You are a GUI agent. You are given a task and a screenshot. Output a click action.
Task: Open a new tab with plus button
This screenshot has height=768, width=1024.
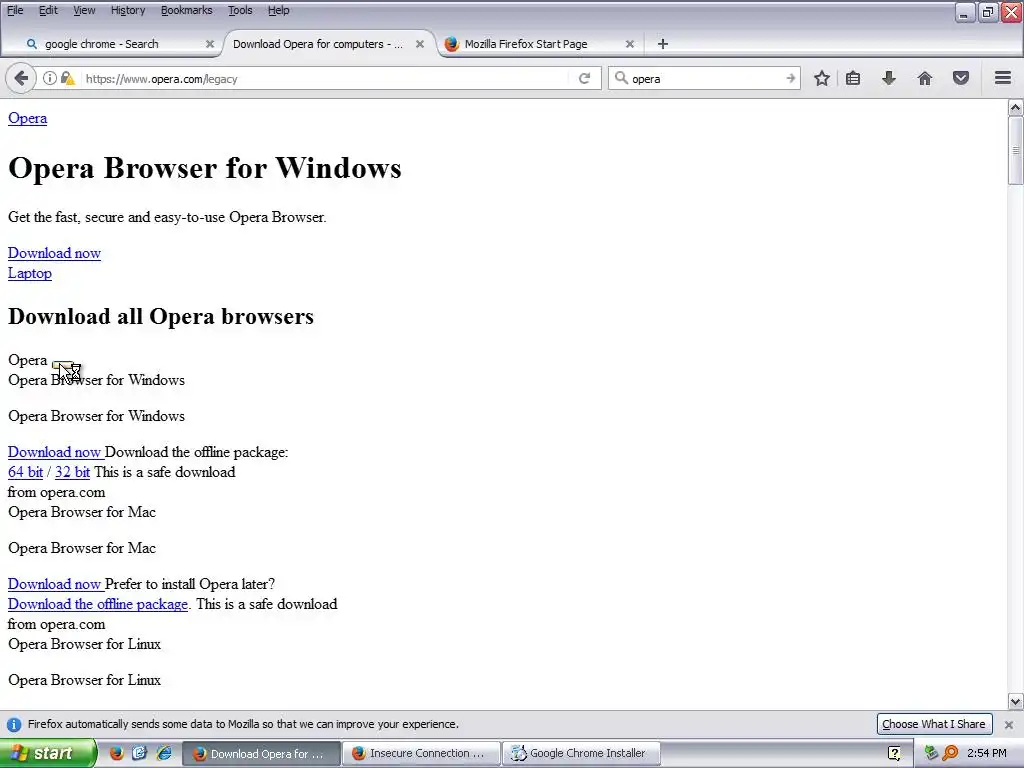[x=662, y=44]
